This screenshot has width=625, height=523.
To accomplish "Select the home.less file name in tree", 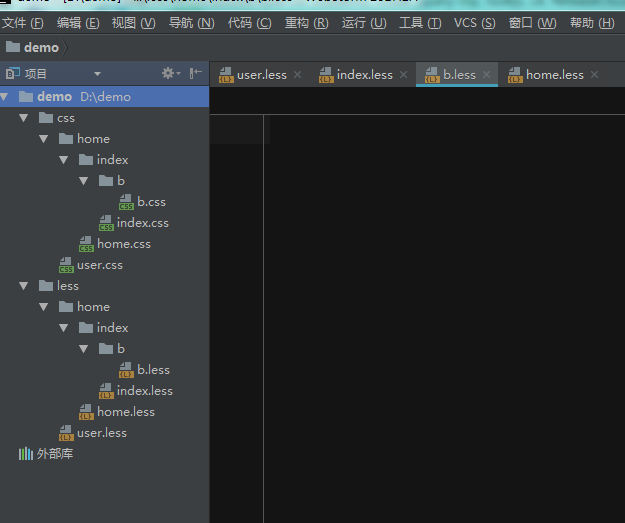I will 126,412.
